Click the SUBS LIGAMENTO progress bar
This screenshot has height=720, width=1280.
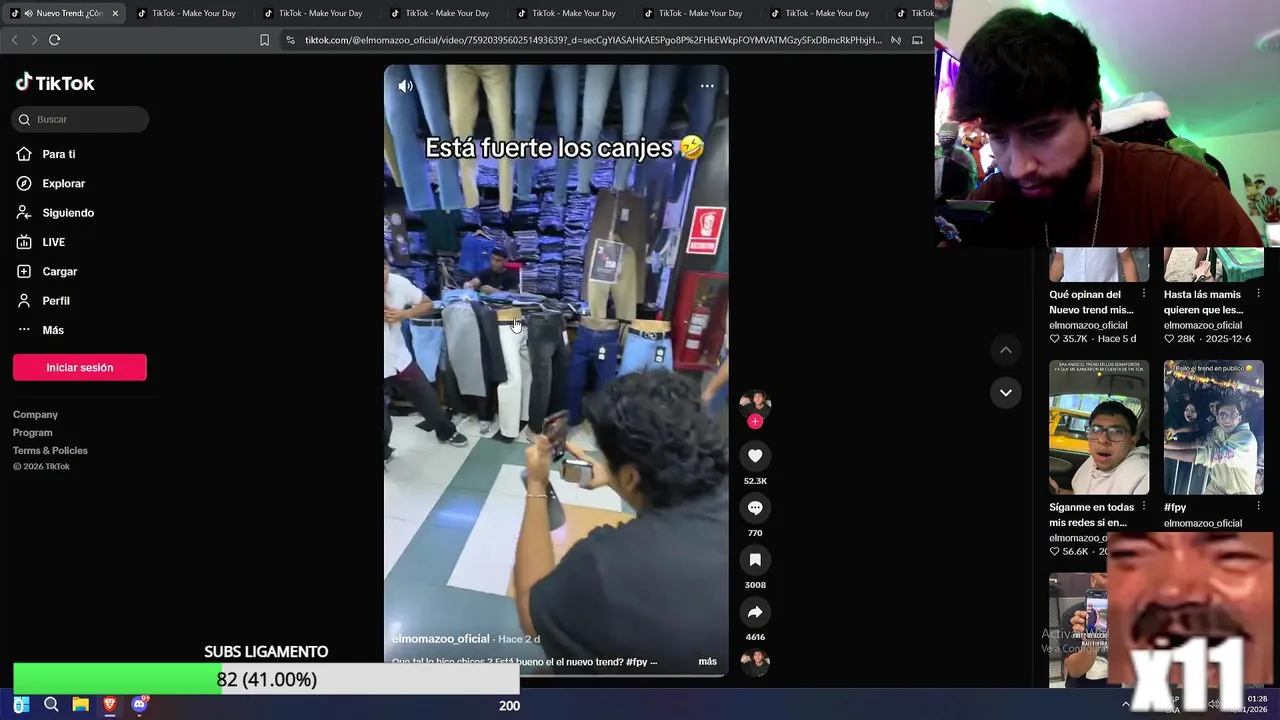[266, 679]
